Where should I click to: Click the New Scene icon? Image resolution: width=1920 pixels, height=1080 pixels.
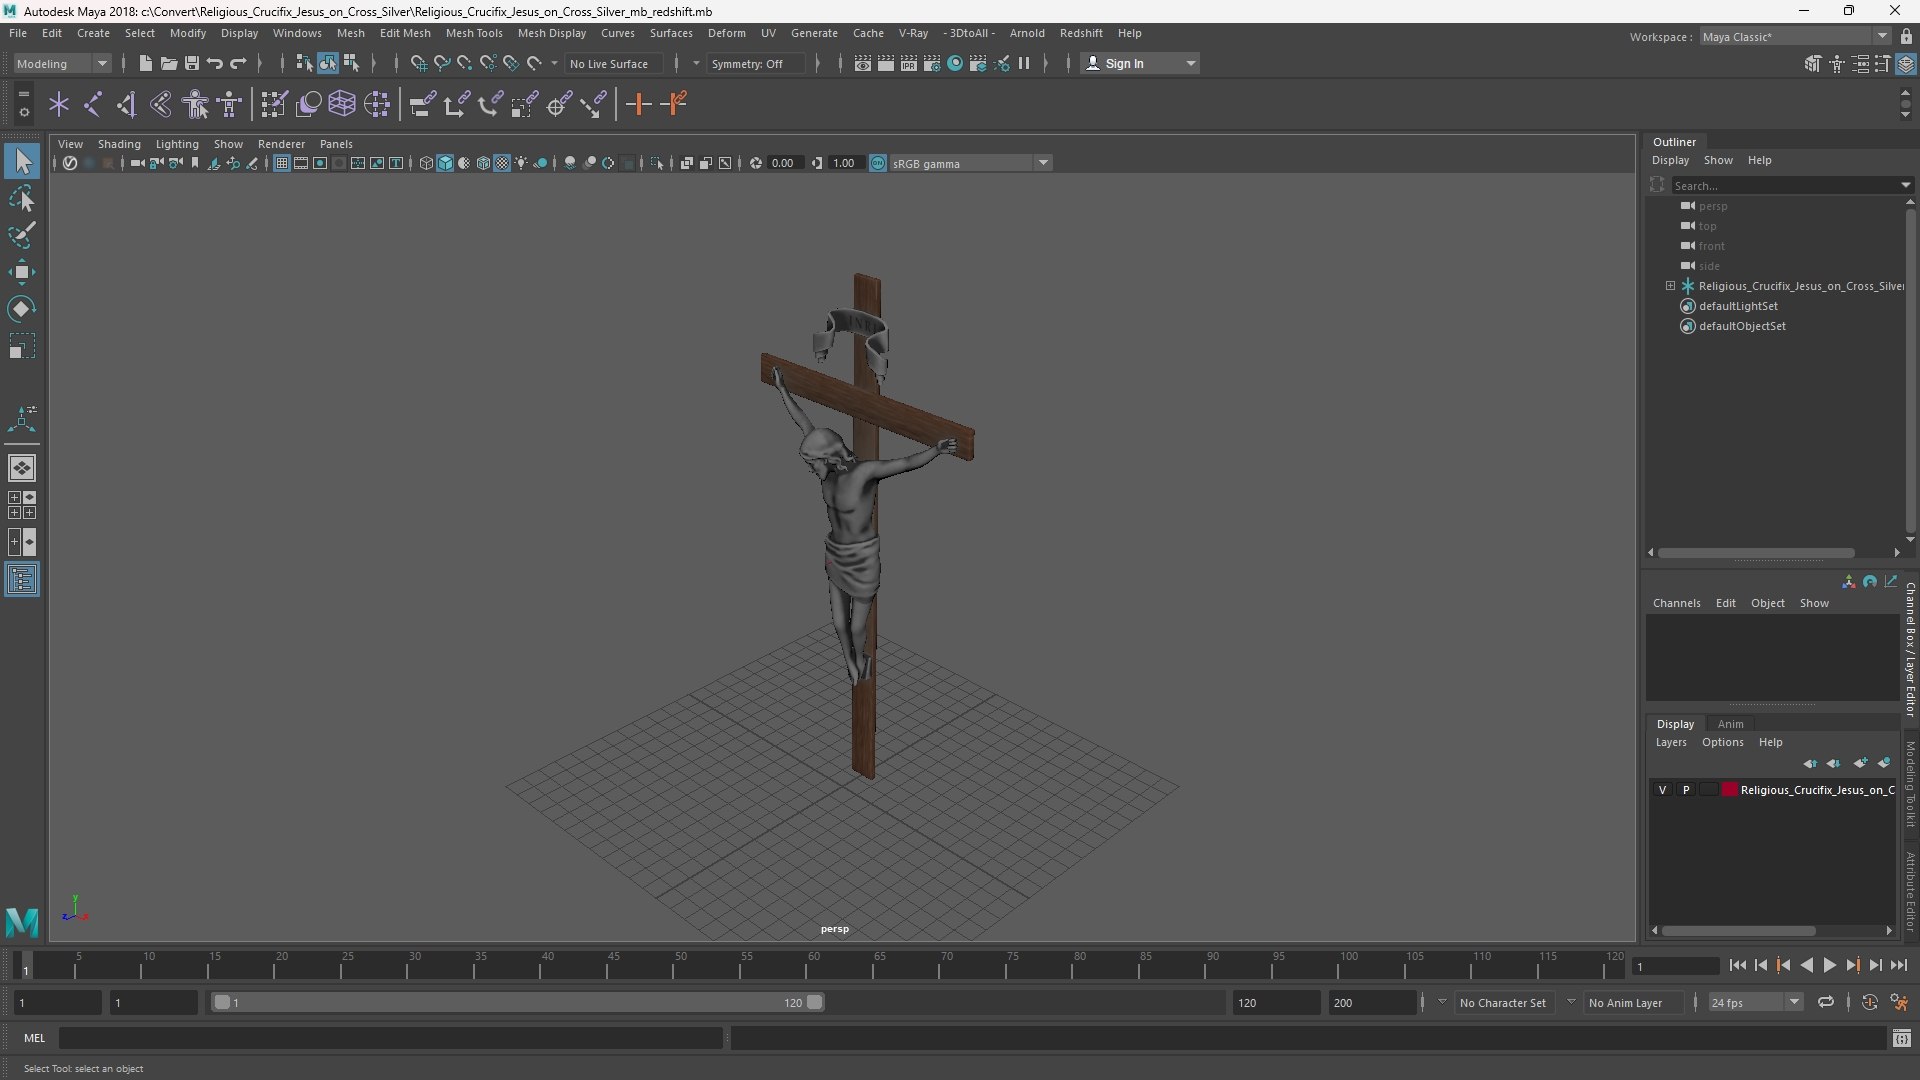[x=146, y=63]
